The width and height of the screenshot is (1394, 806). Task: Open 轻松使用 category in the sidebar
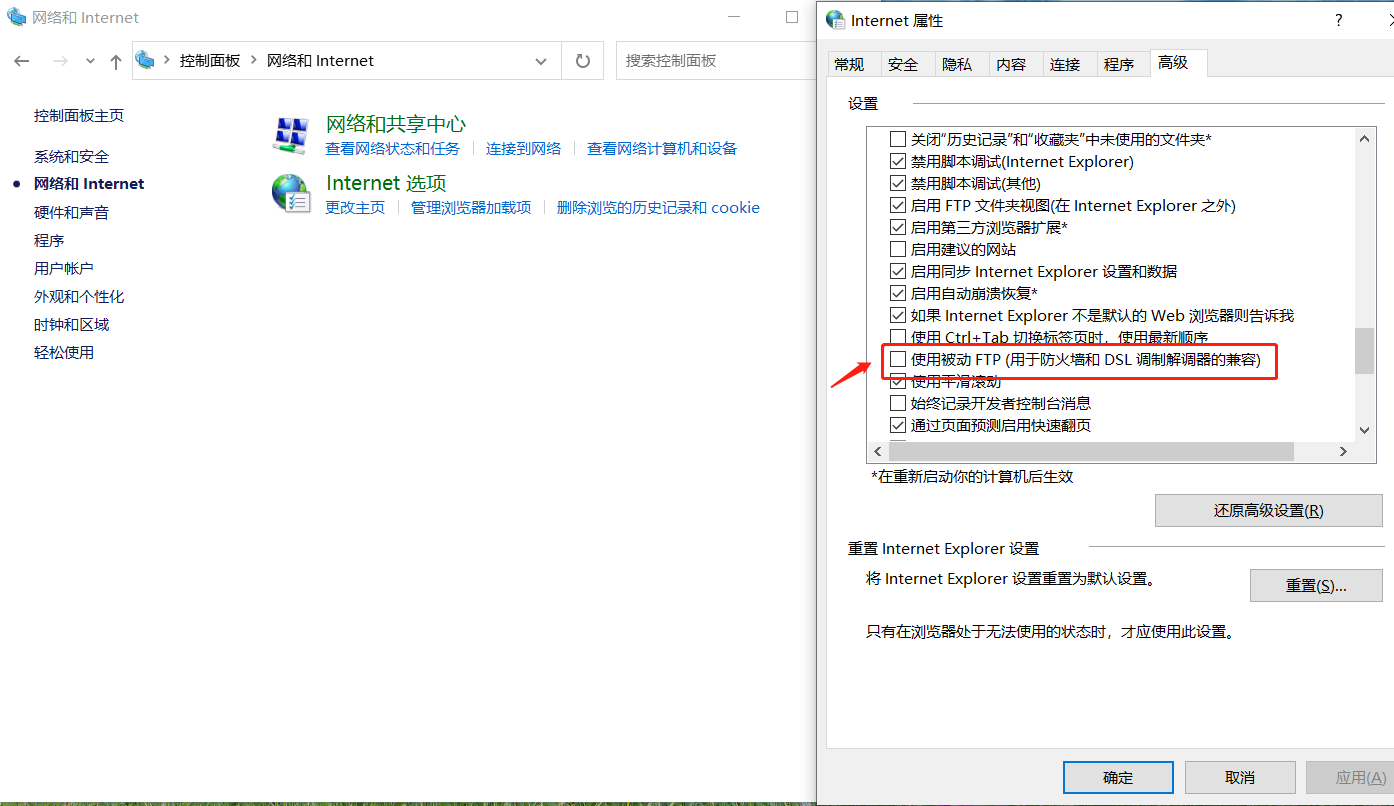pos(64,353)
